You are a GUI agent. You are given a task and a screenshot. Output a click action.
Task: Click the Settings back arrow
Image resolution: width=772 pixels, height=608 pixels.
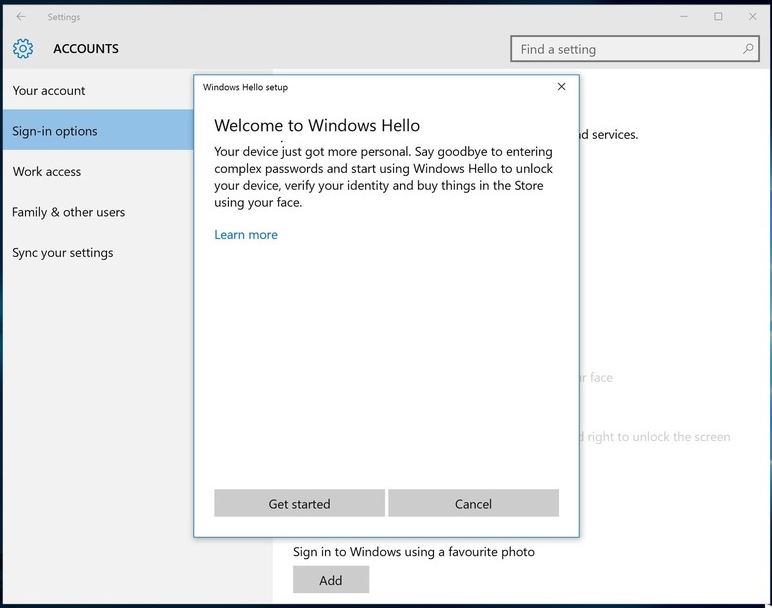(x=21, y=17)
